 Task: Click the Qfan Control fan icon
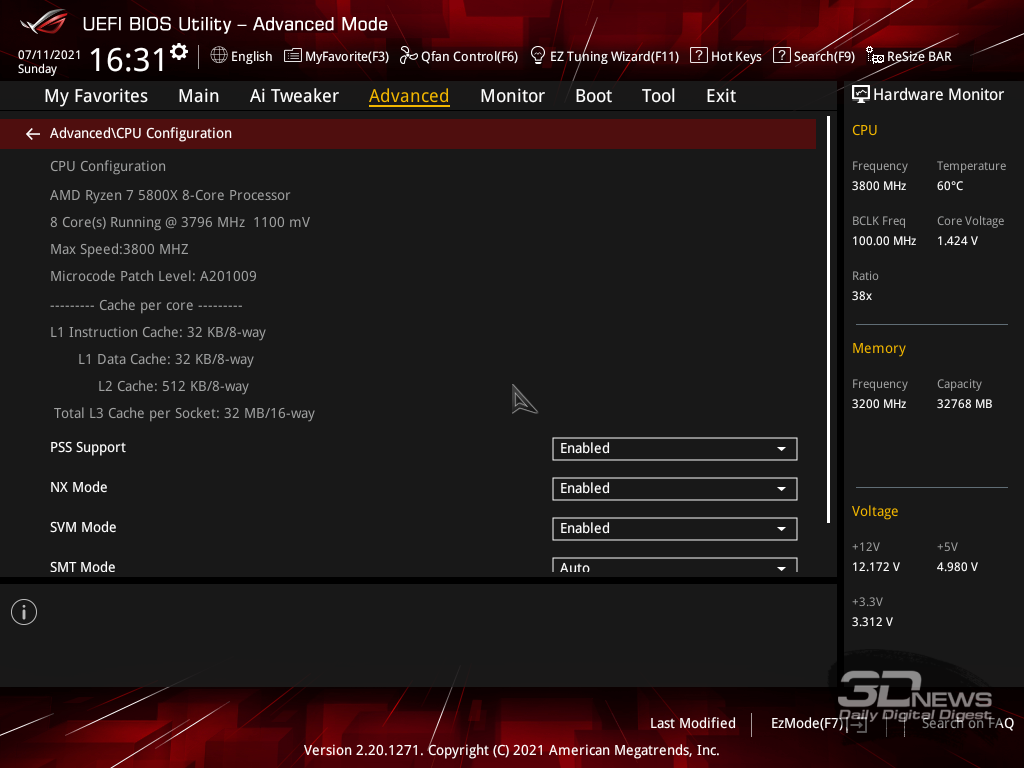point(409,56)
